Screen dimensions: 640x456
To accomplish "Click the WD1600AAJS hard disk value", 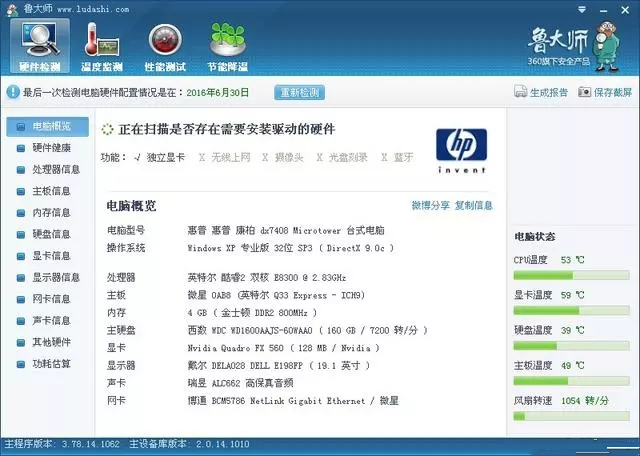I will tap(307, 331).
